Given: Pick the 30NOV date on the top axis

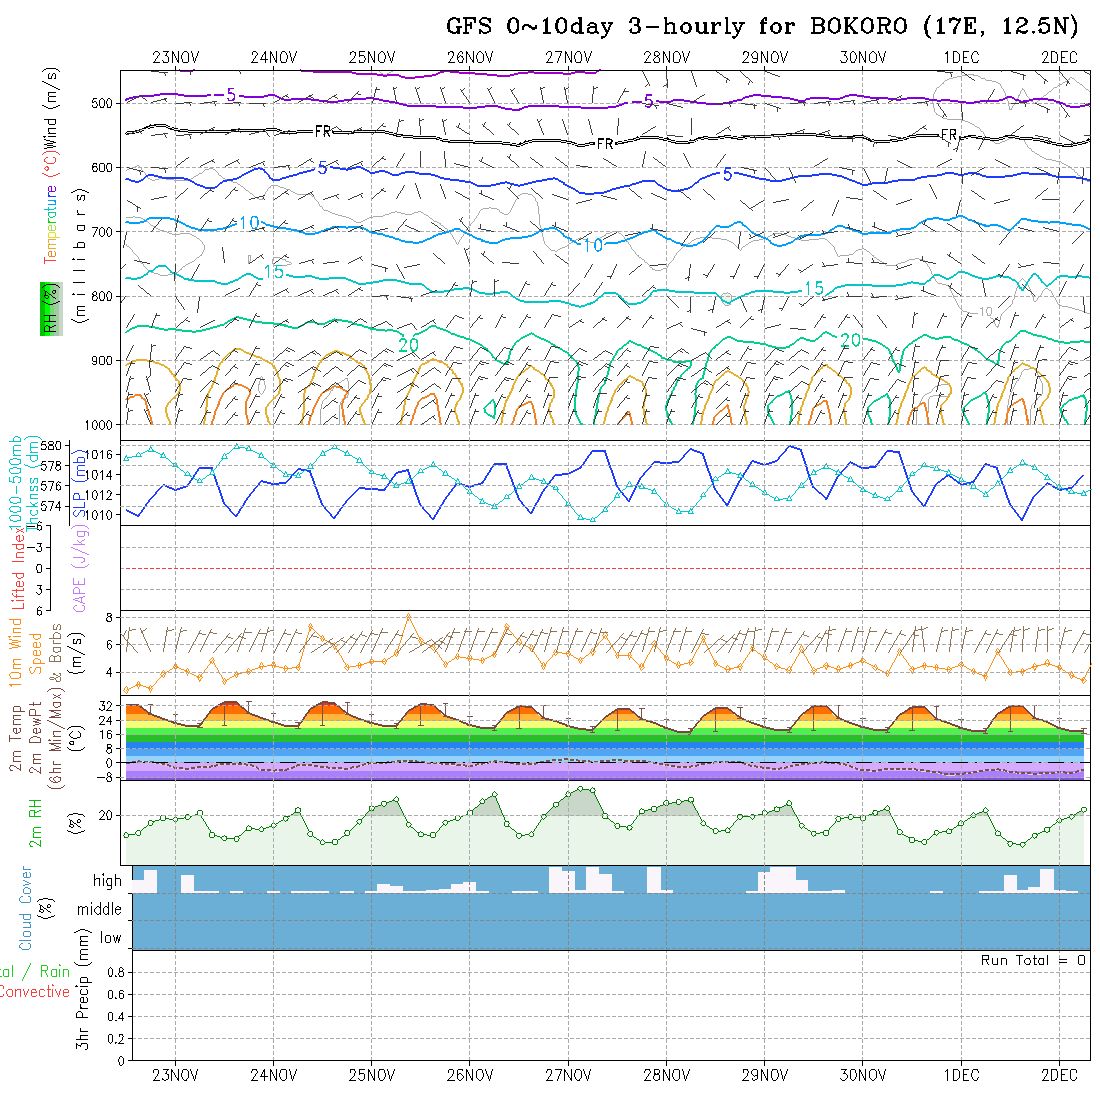Looking at the screenshot, I should point(862,57).
